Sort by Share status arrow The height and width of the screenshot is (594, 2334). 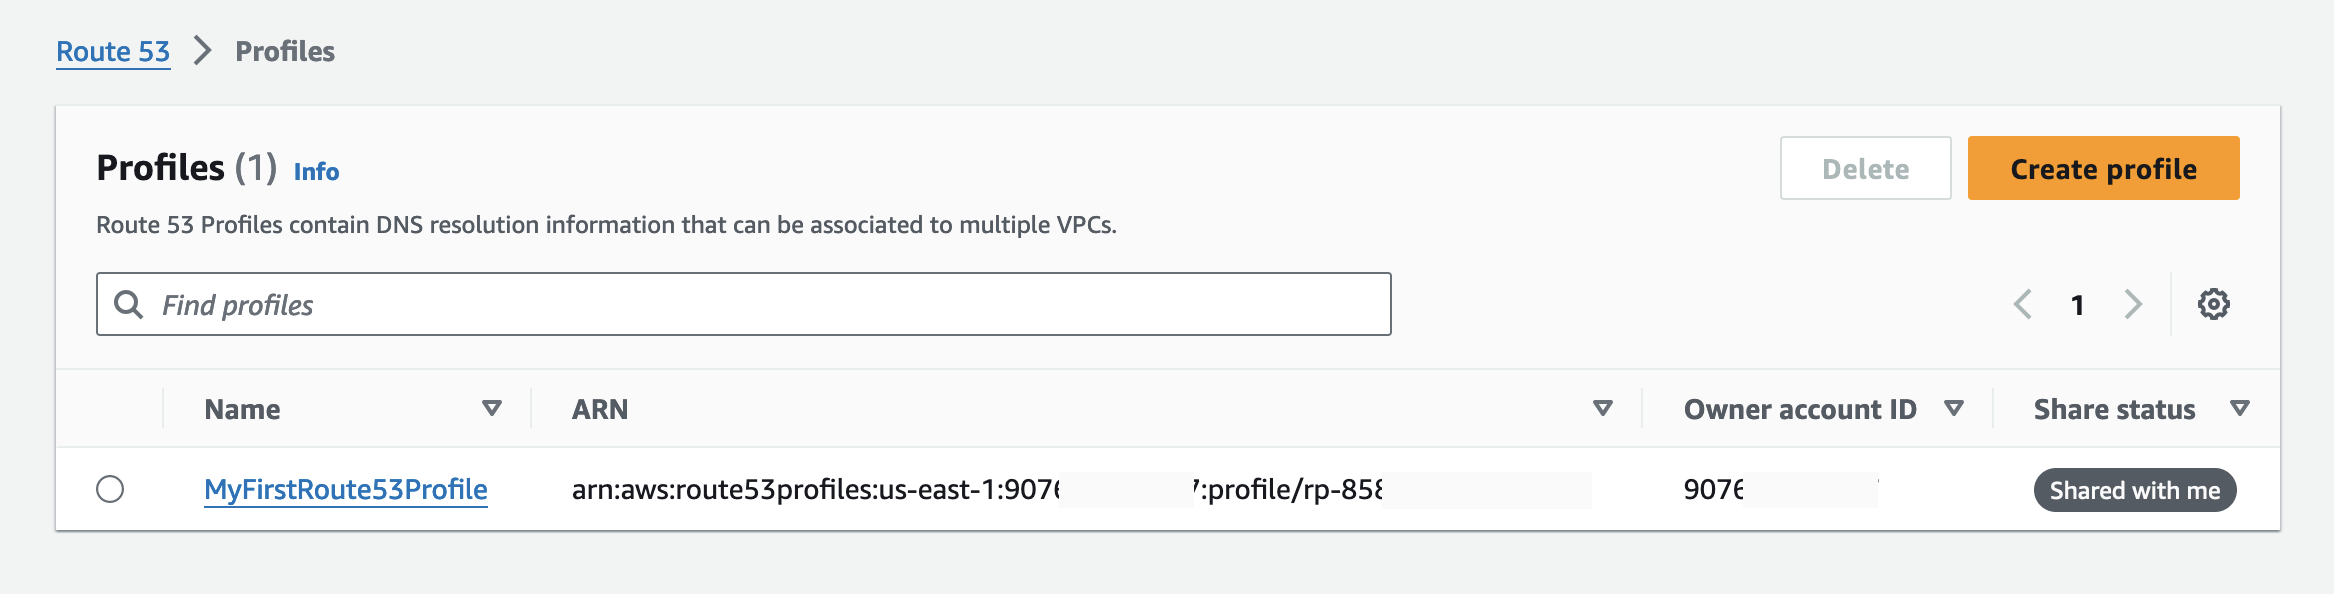click(2240, 408)
